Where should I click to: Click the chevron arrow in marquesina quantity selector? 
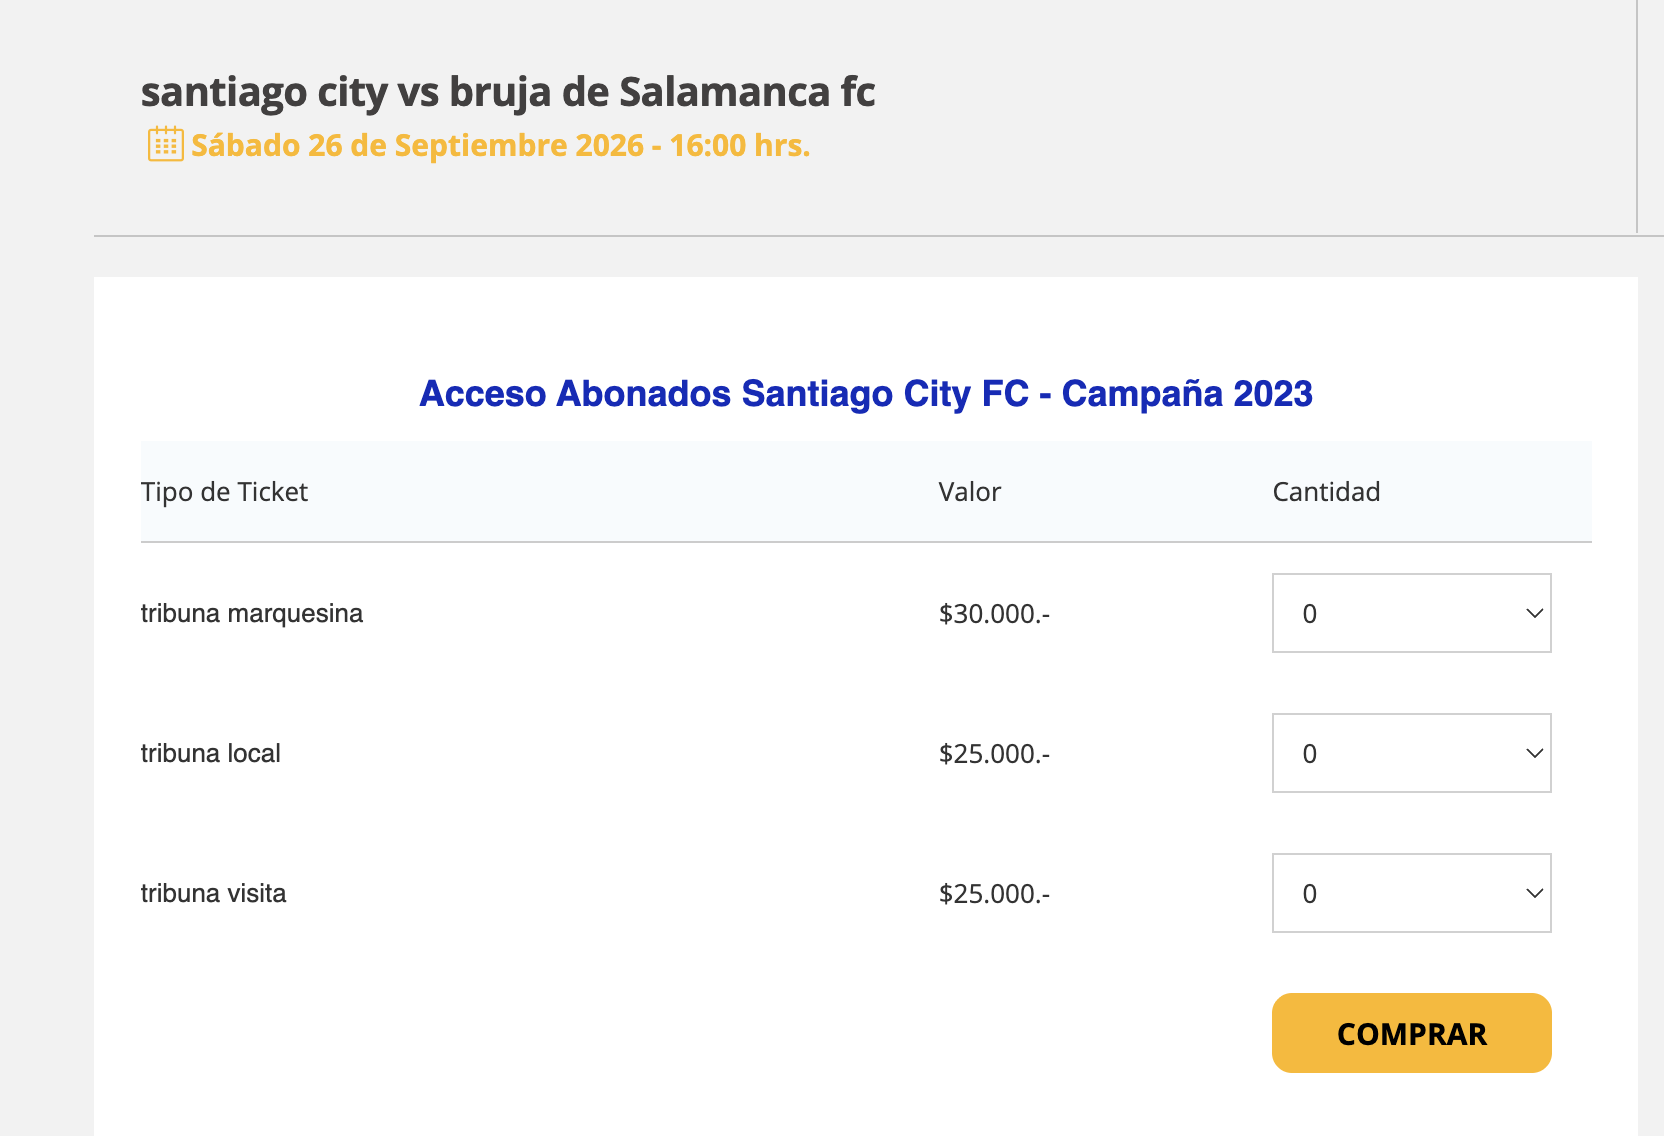1534,613
